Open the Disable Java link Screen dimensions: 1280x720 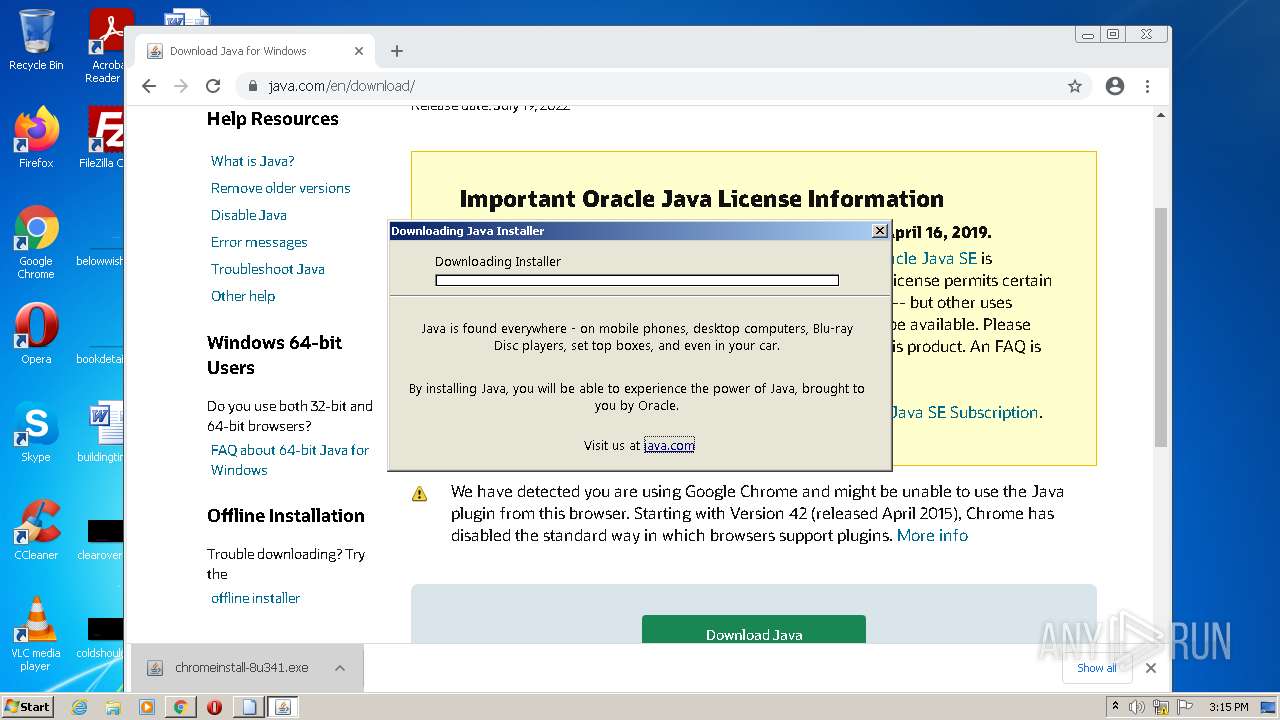coord(248,215)
